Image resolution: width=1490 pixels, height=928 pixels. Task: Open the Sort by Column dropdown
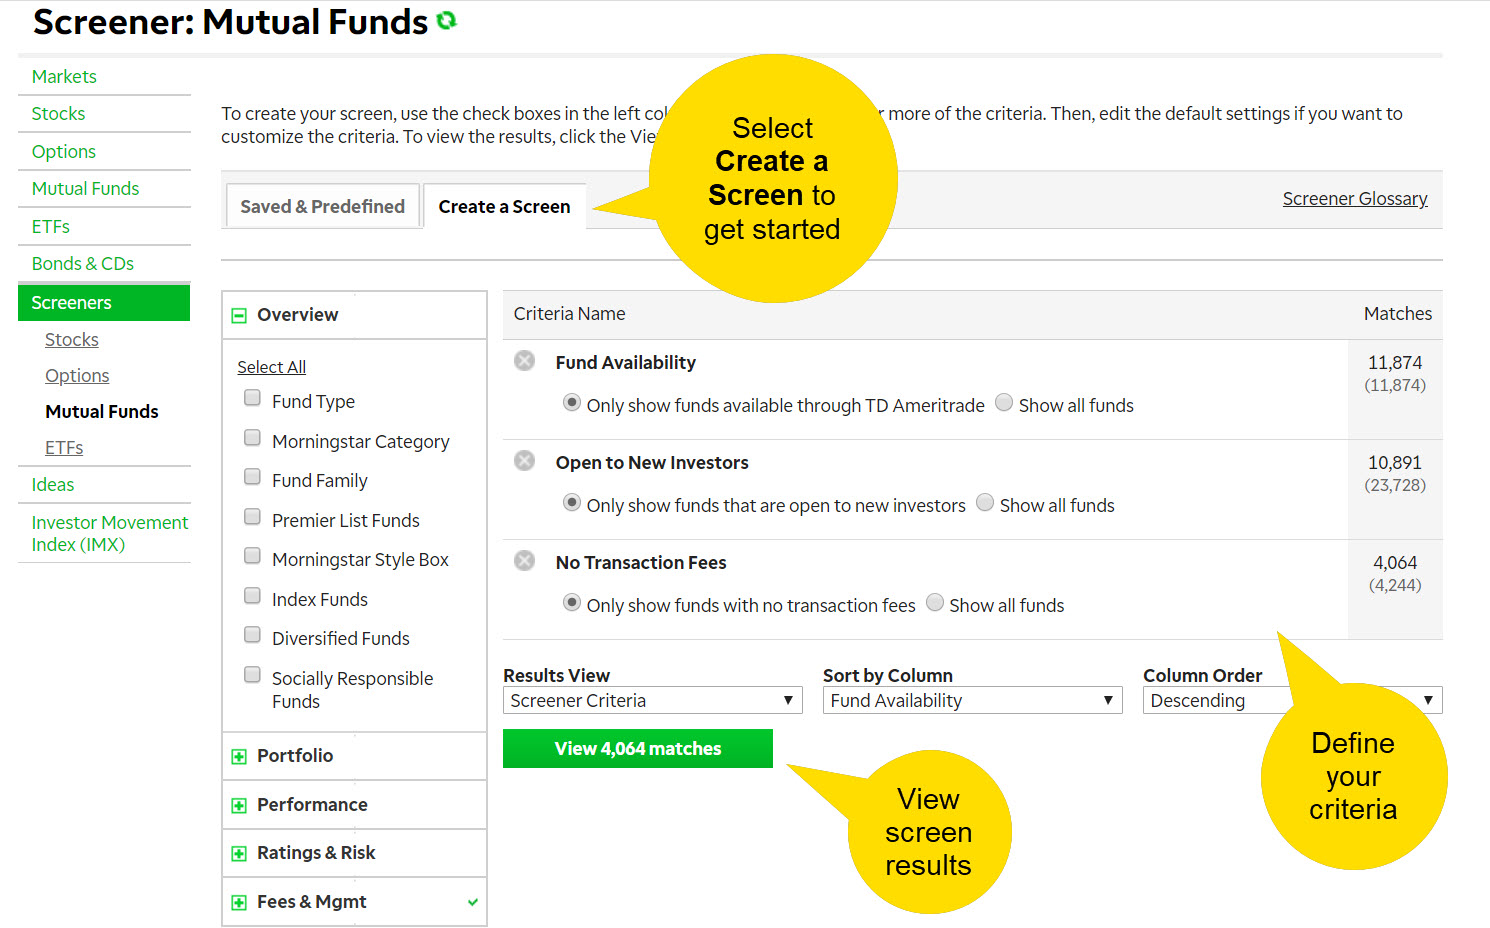pos(971,700)
